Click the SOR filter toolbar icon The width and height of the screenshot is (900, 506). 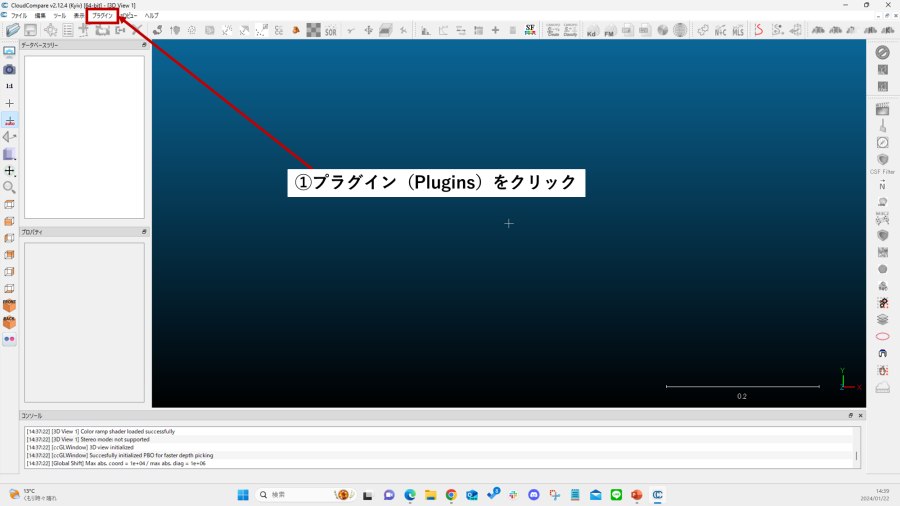click(331, 30)
